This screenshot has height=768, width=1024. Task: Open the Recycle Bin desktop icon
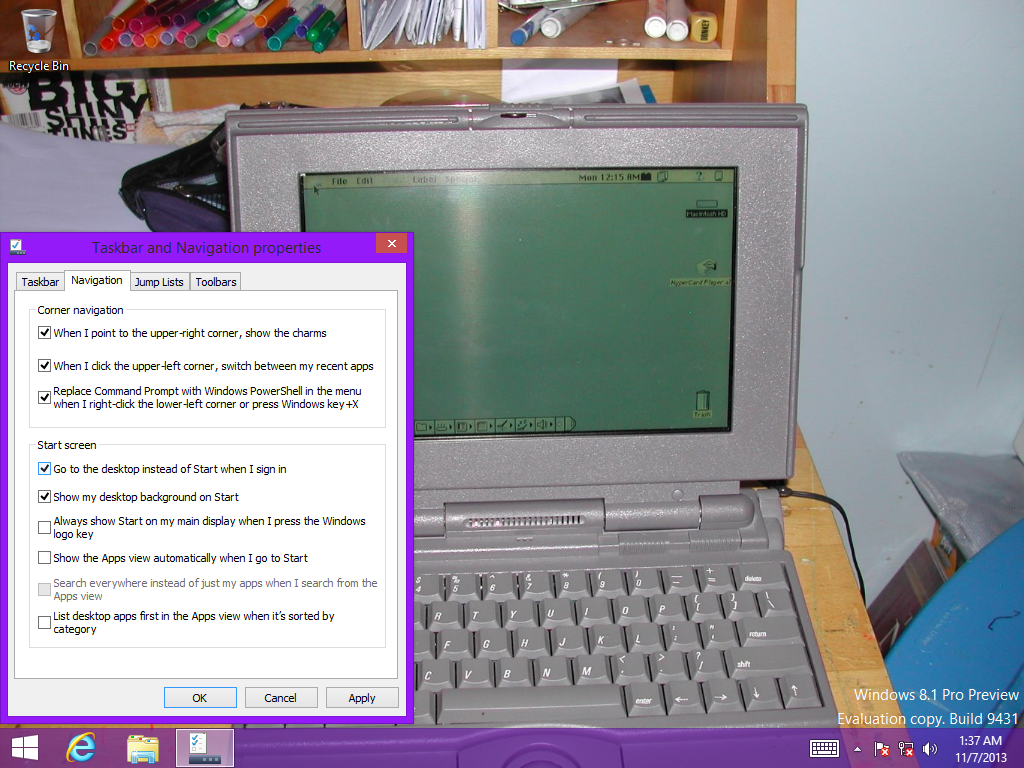pyautogui.click(x=38, y=39)
